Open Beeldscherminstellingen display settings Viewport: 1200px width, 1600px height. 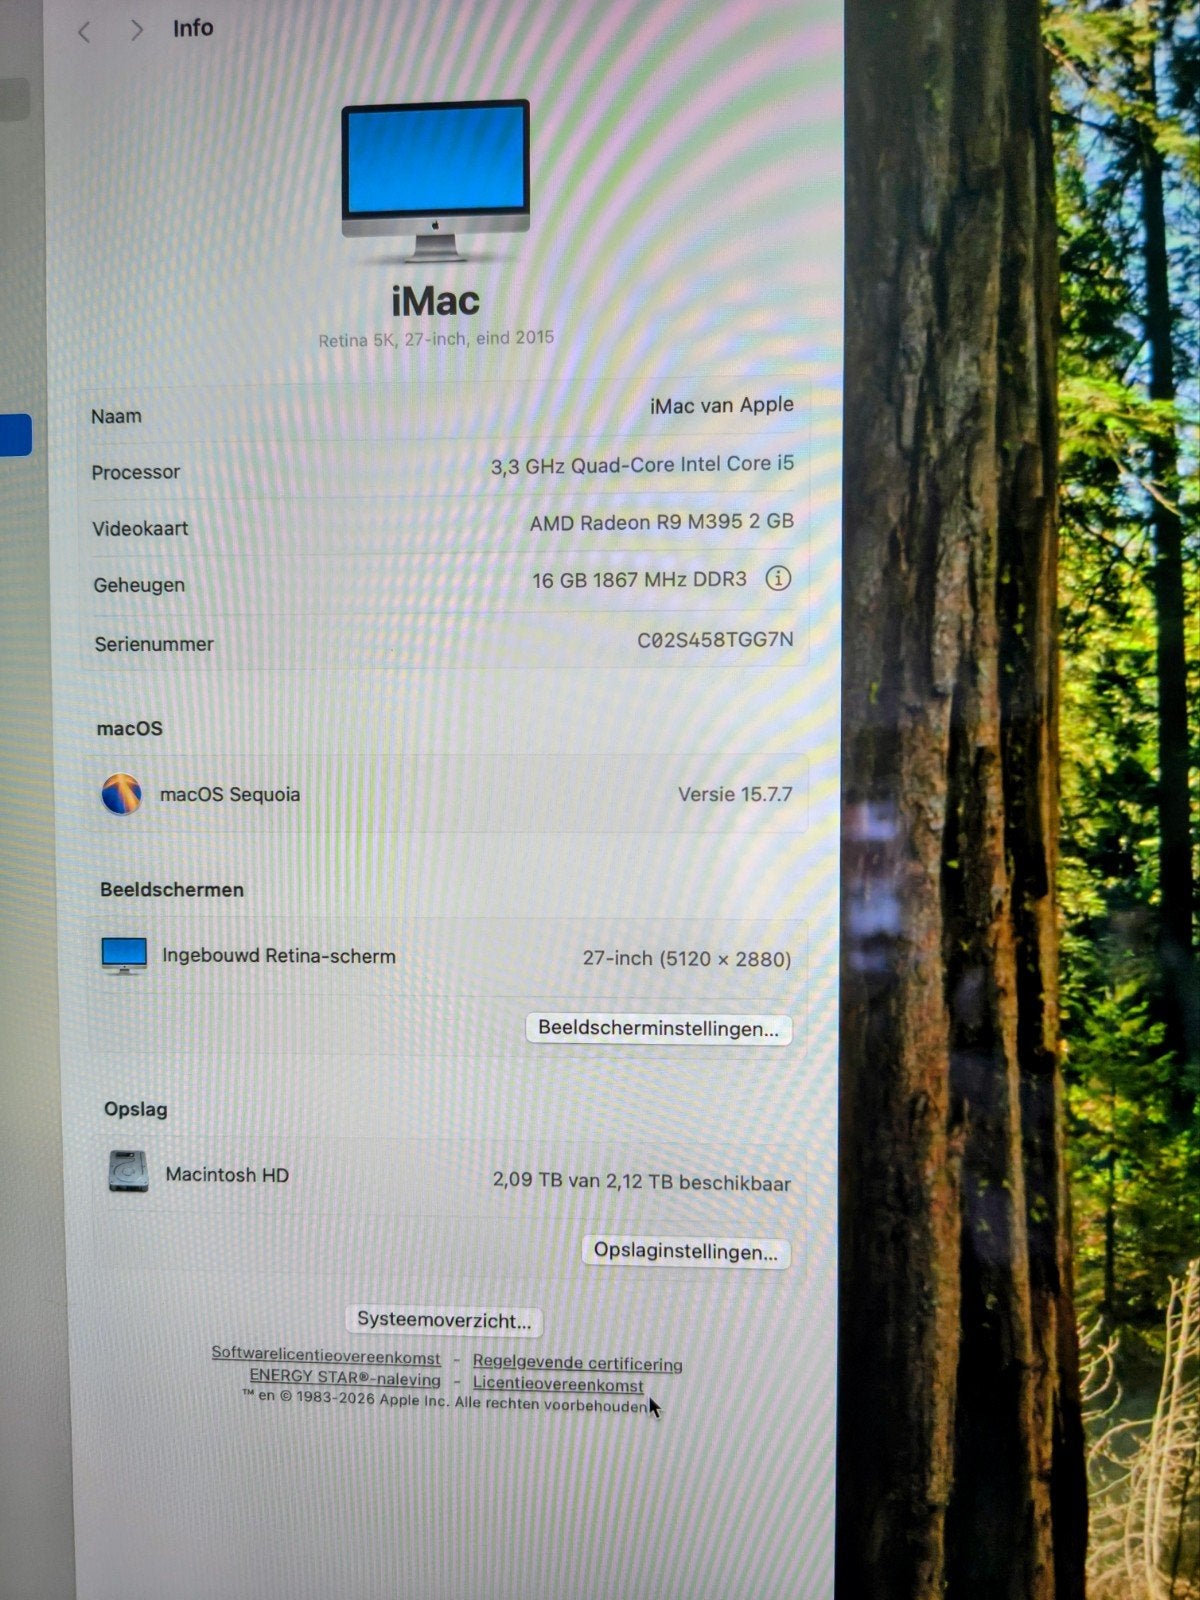pos(658,1028)
